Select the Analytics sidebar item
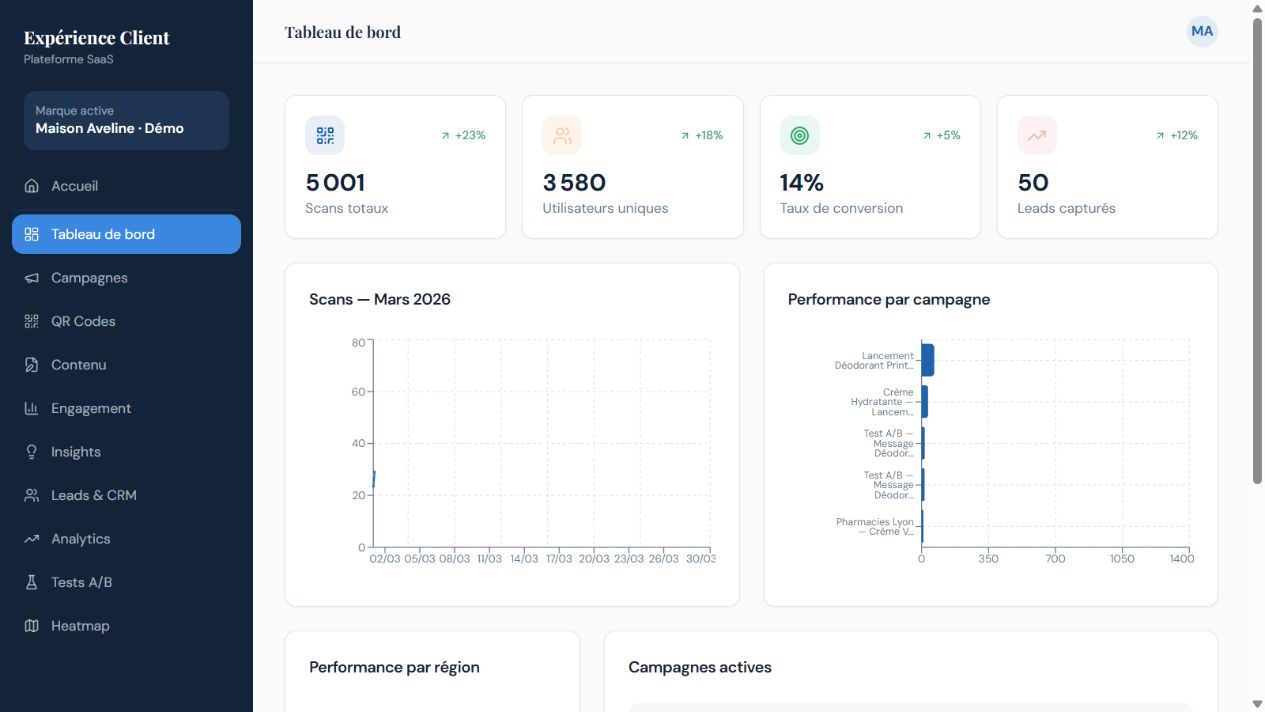The height and width of the screenshot is (712, 1265). [126, 539]
